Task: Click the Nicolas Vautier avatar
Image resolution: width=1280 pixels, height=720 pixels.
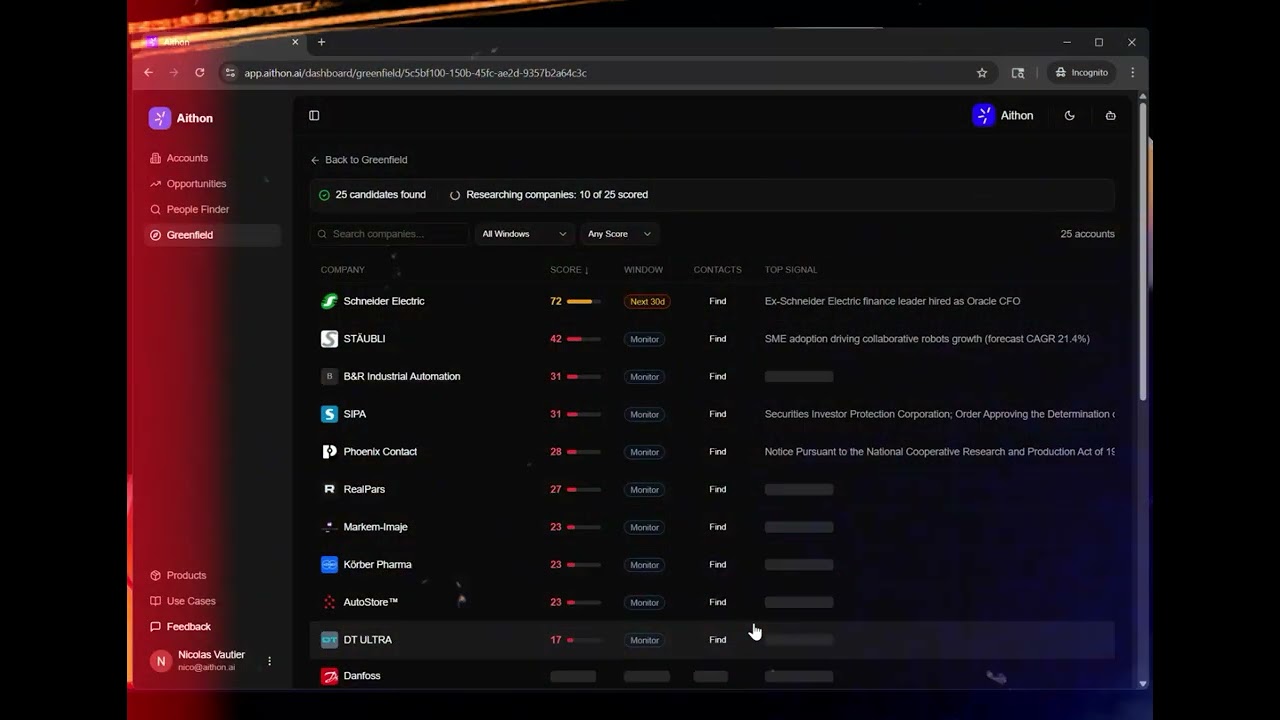Action: (x=161, y=661)
